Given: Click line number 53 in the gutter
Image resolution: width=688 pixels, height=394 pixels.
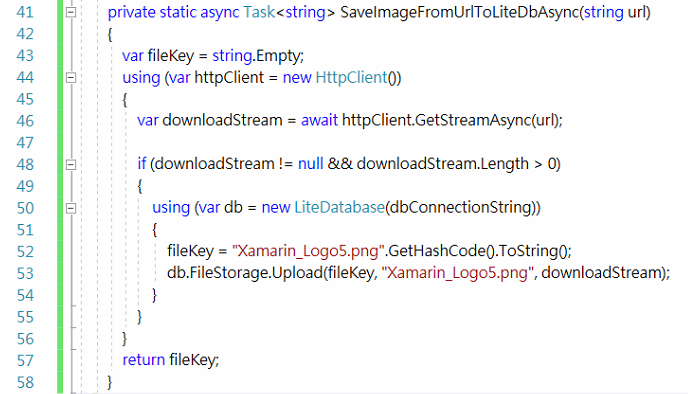Looking at the screenshot, I should (25, 273).
